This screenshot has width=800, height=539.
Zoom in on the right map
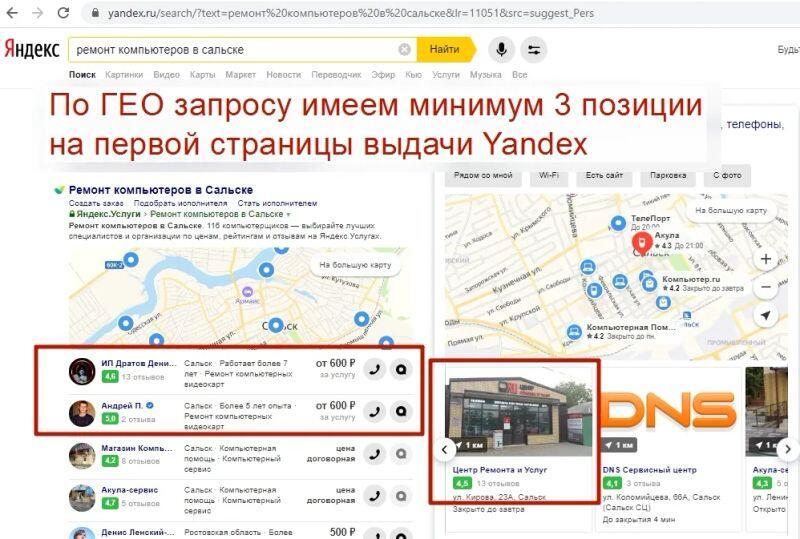(765, 259)
